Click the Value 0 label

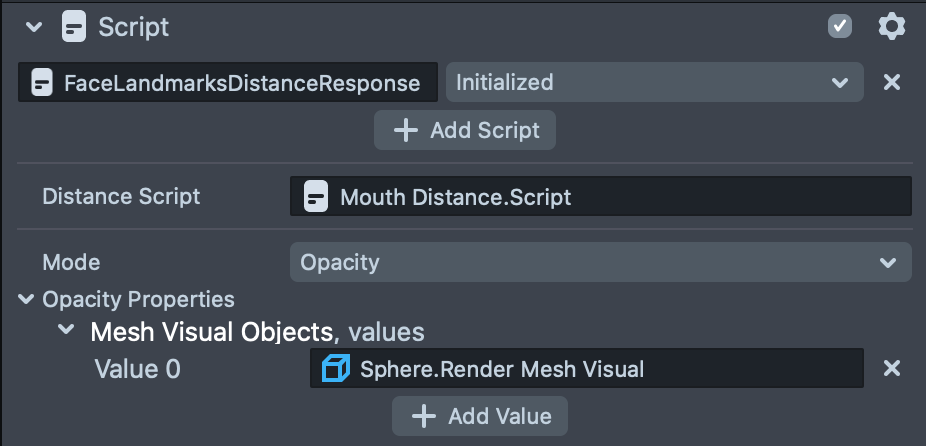pos(137,369)
